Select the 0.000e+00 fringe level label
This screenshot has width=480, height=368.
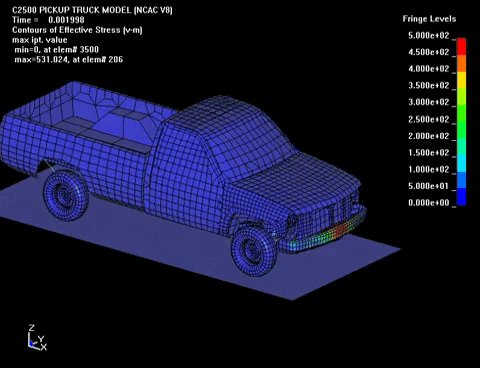[x=429, y=203]
